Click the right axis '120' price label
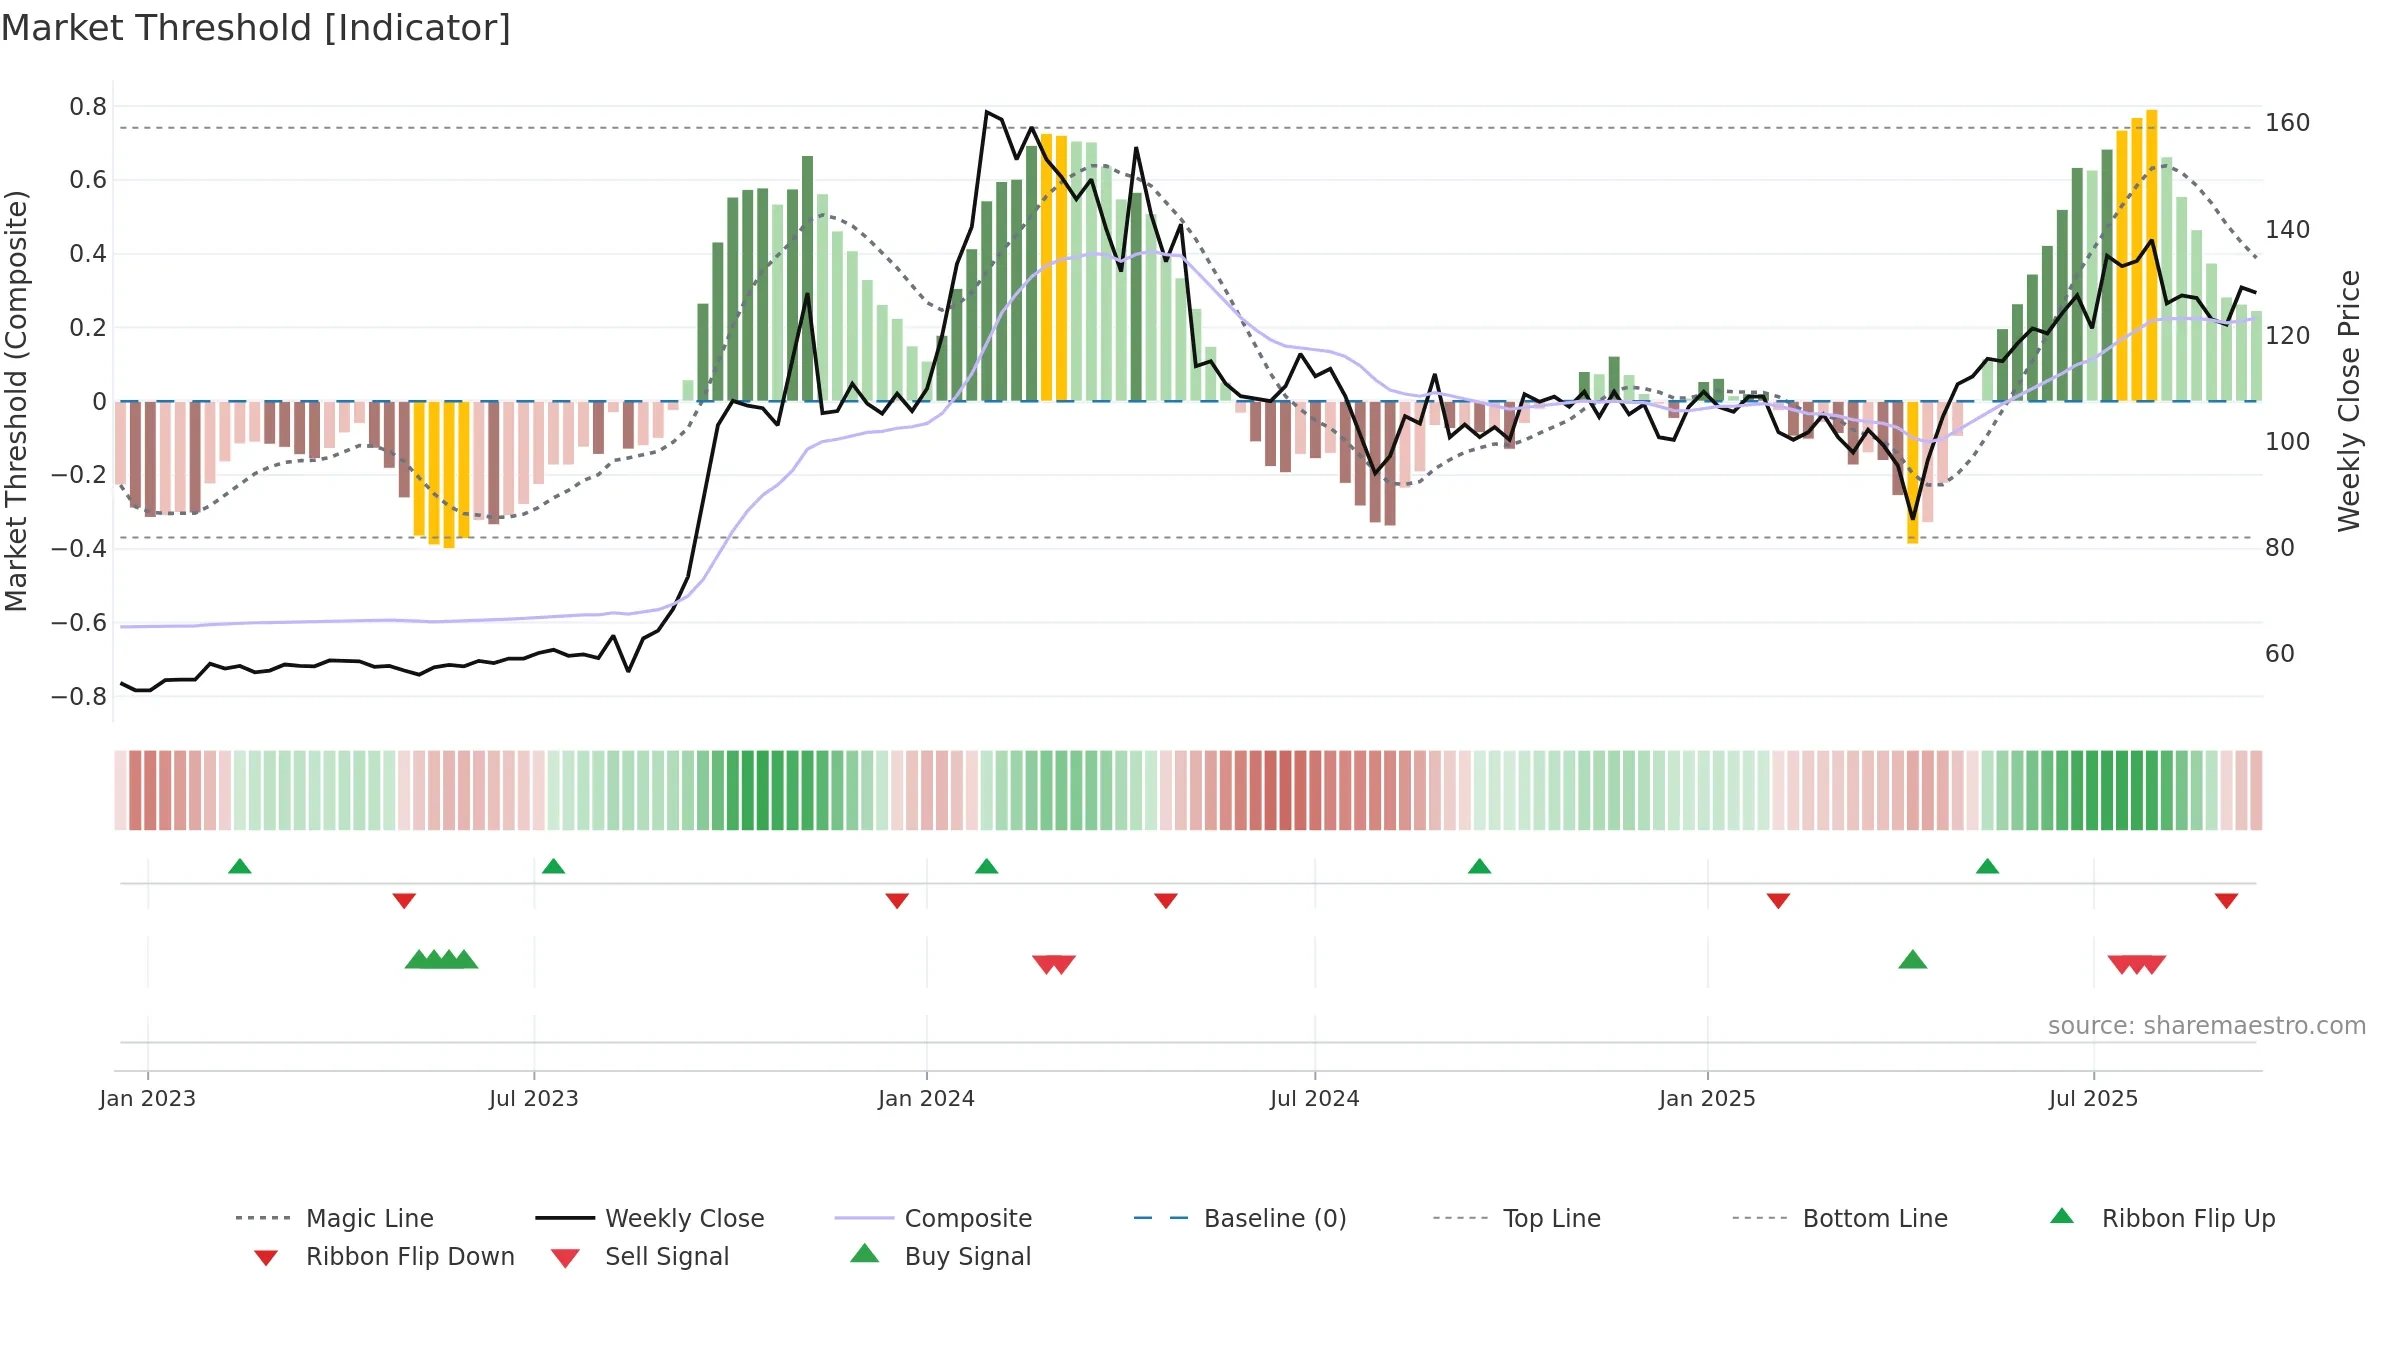 (2288, 336)
